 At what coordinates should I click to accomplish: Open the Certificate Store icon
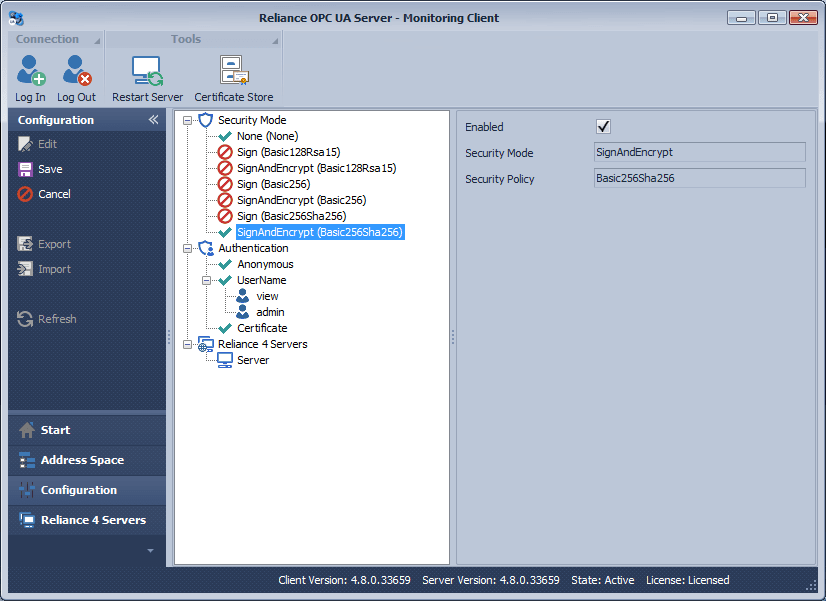(x=233, y=70)
